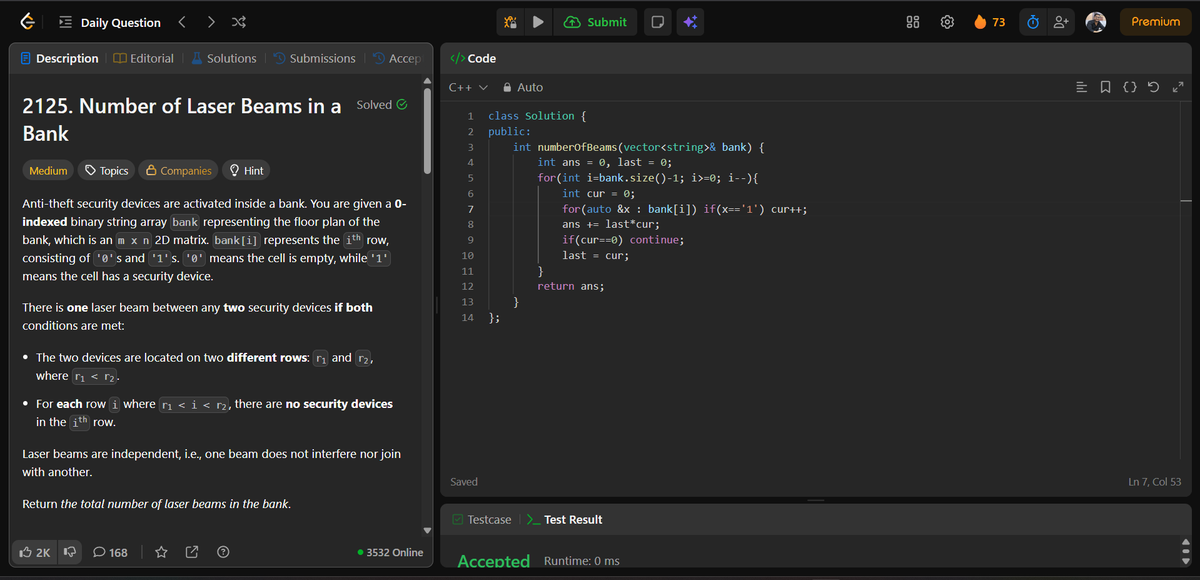Screen dimensions: 1200x580
Task: Submit the solution
Action: [x=596, y=22]
